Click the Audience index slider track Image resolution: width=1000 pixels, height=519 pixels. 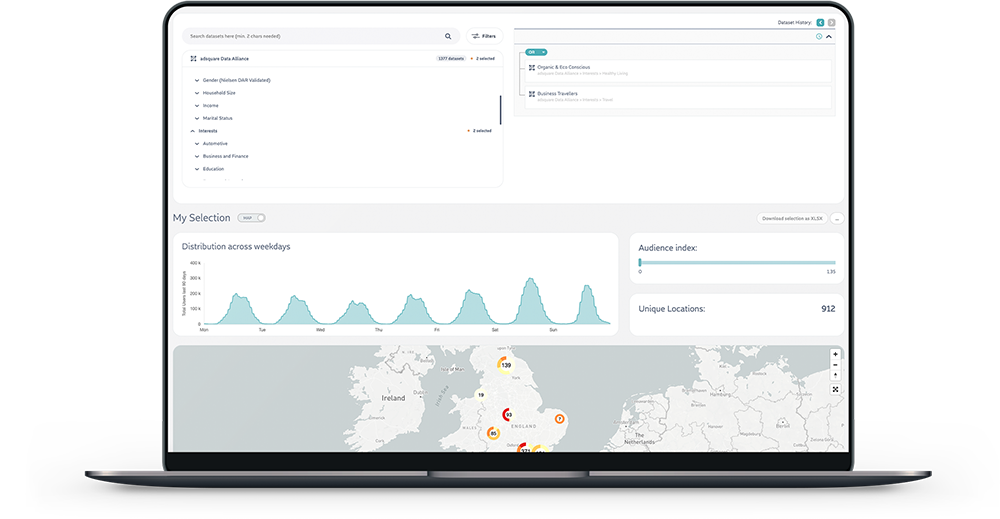coord(737,263)
